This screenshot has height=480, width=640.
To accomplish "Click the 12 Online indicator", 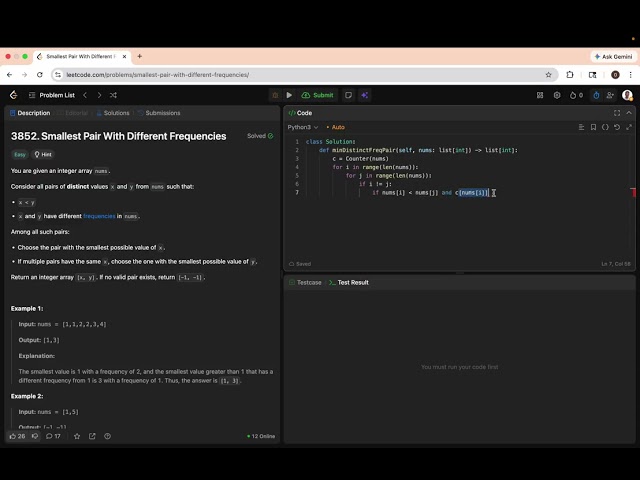I will (261, 436).
